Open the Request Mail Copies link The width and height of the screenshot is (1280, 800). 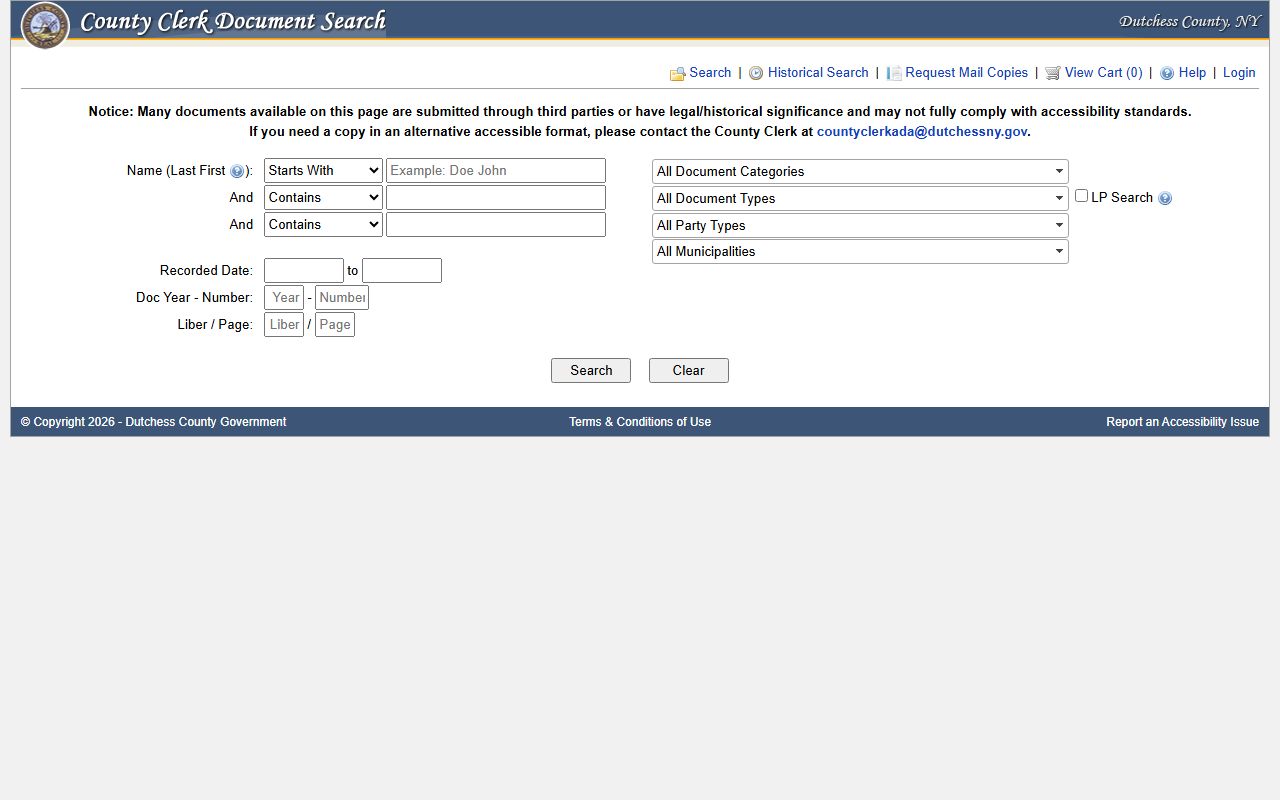tap(966, 73)
